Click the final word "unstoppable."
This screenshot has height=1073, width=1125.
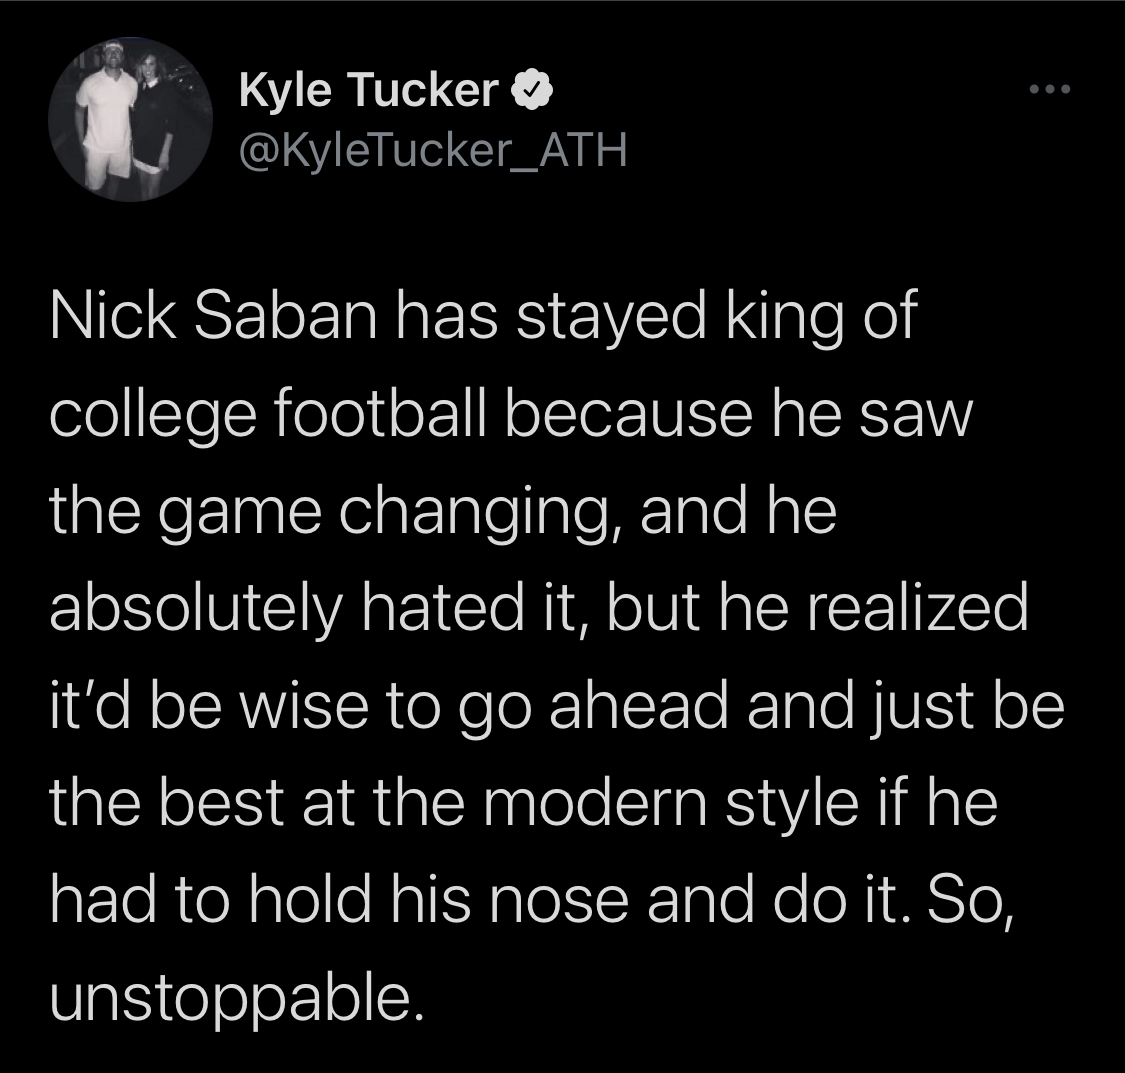[x=230, y=995]
